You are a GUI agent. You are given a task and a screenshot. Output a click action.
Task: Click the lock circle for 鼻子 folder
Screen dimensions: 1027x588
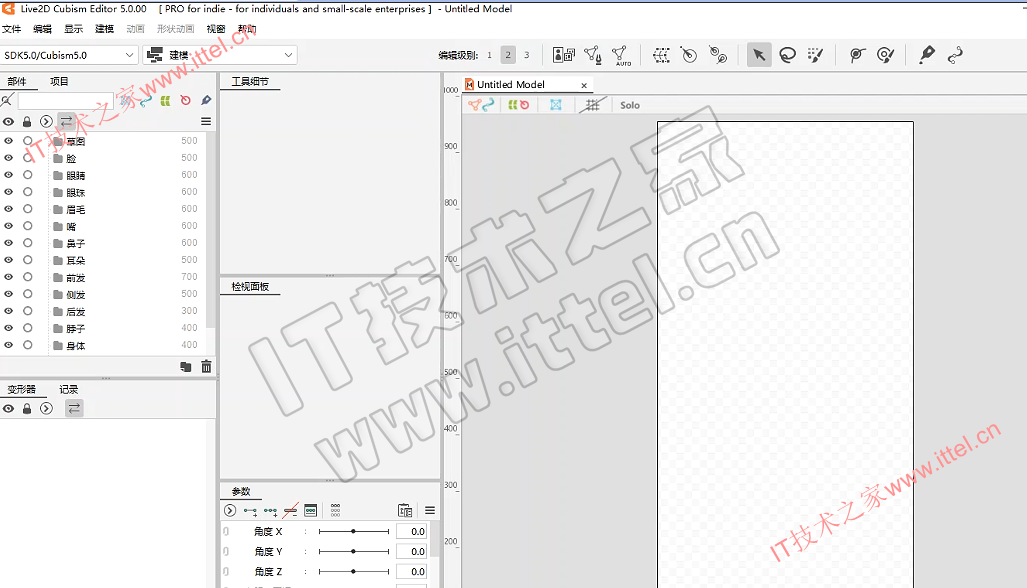28,243
